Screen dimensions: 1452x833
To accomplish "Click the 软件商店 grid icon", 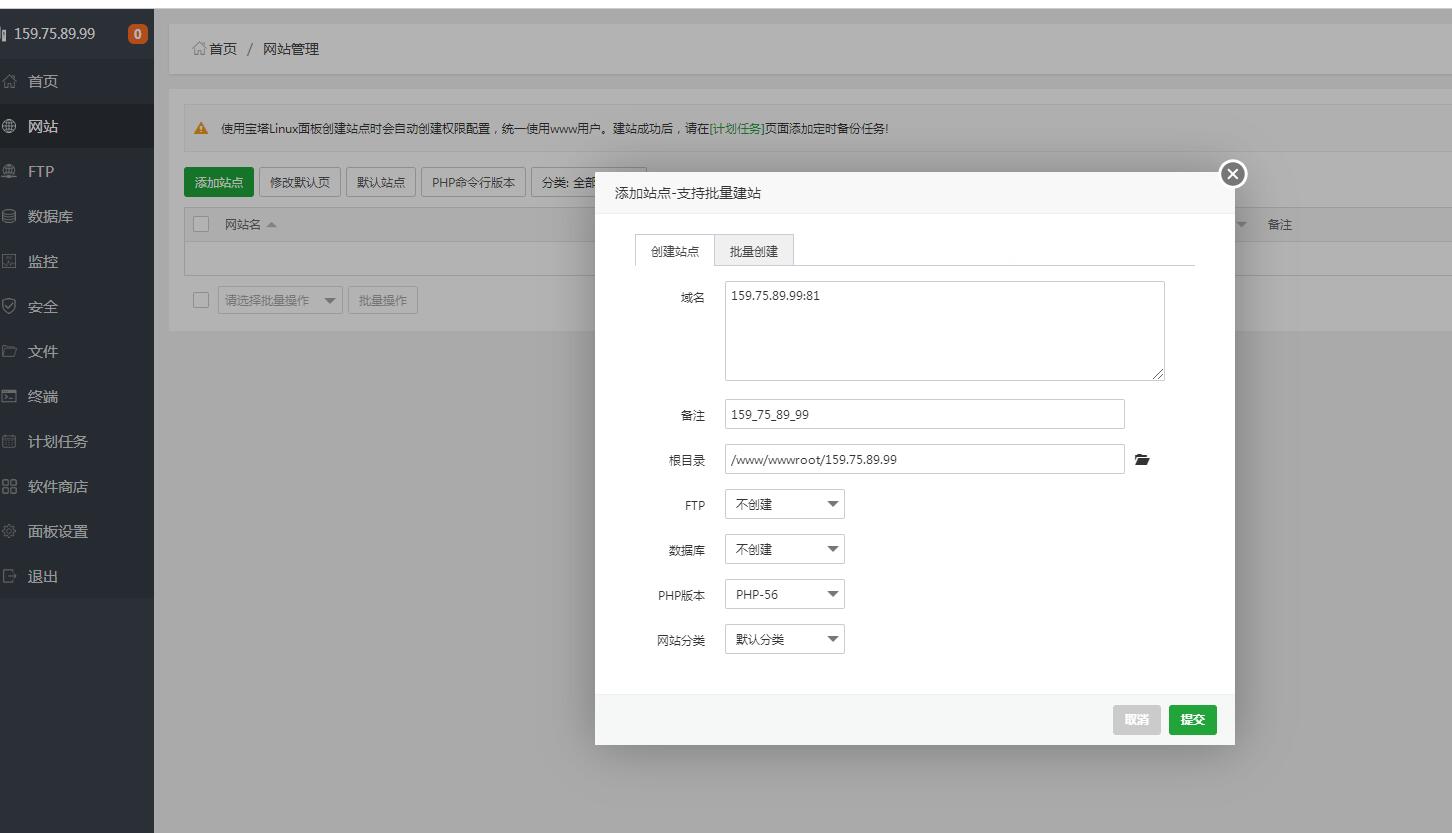I will [10, 487].
